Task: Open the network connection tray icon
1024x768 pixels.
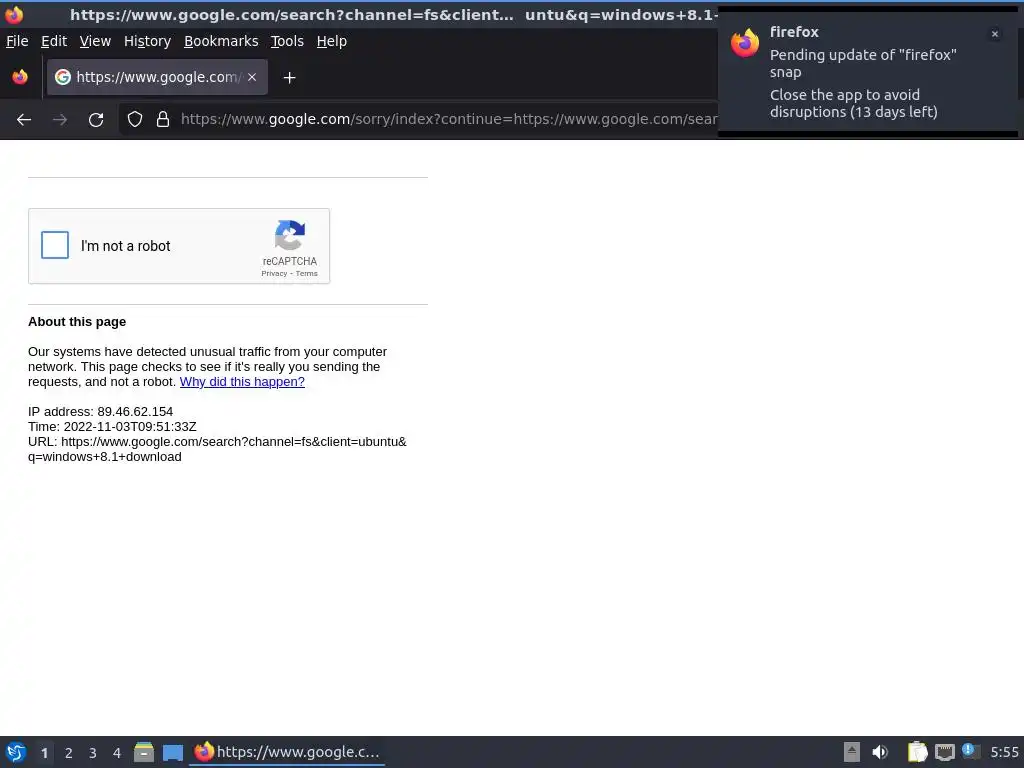Action: 944,752
